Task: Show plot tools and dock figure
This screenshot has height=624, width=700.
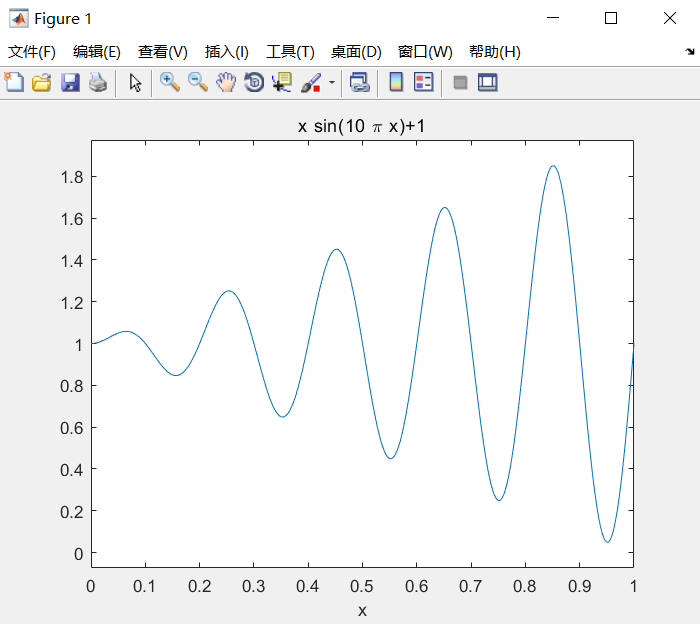Action: click(x=488, y=83)
